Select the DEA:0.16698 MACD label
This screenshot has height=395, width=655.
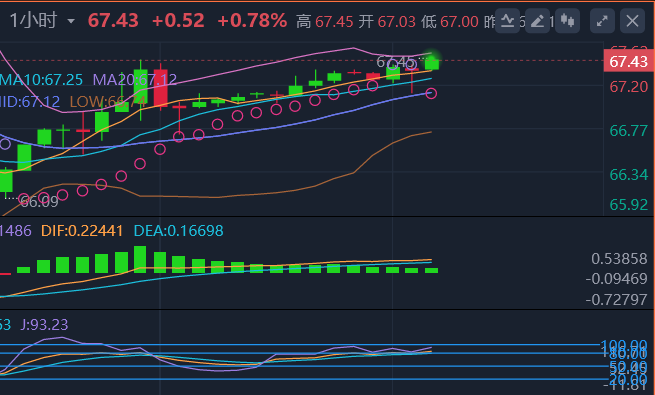178,230
